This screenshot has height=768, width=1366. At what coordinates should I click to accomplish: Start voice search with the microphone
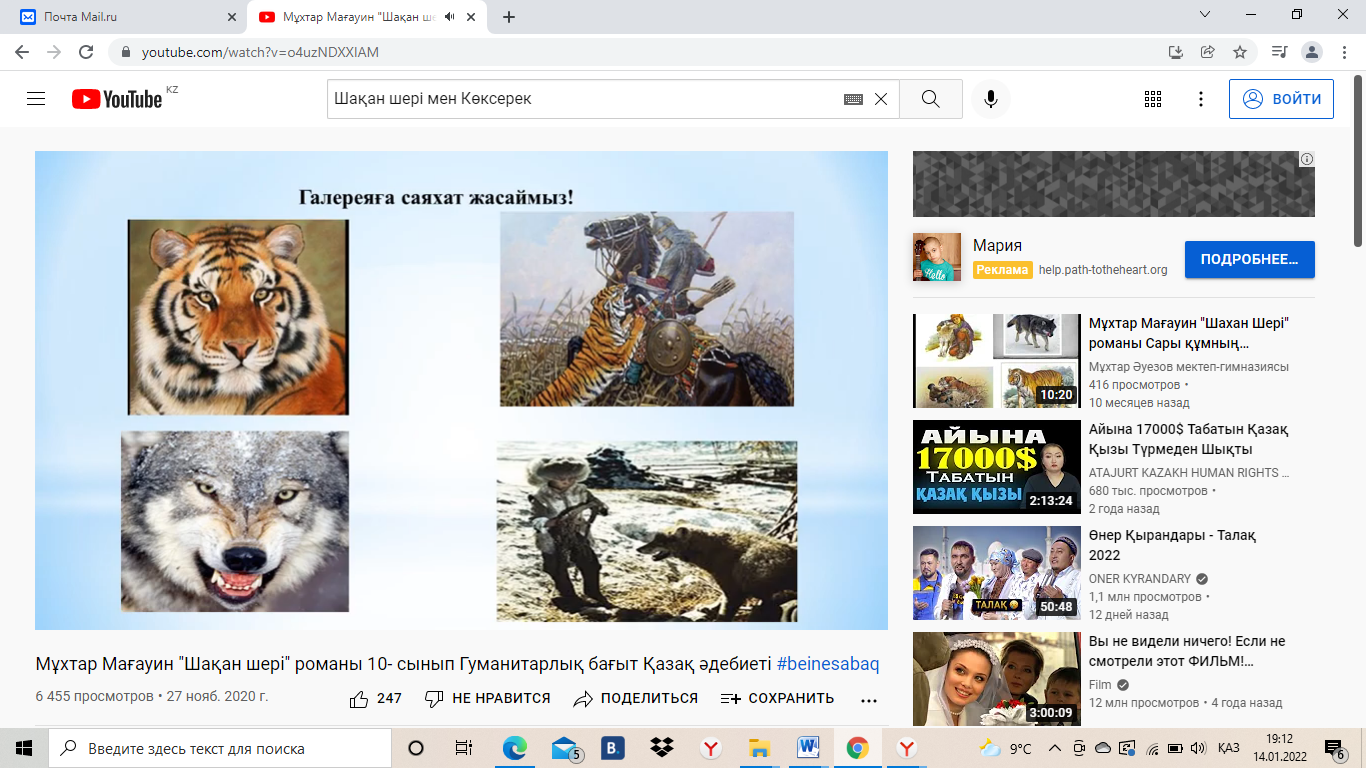click(991, 99)
